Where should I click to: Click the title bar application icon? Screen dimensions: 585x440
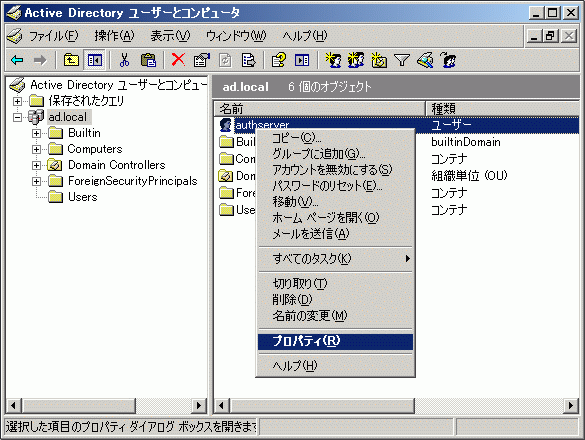pyautogui.click(x=14, y=13)
